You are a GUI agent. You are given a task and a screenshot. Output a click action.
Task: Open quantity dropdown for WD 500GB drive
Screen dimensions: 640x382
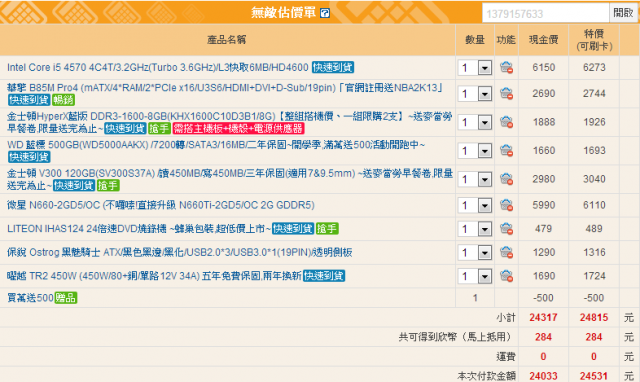tap(475, 151)
